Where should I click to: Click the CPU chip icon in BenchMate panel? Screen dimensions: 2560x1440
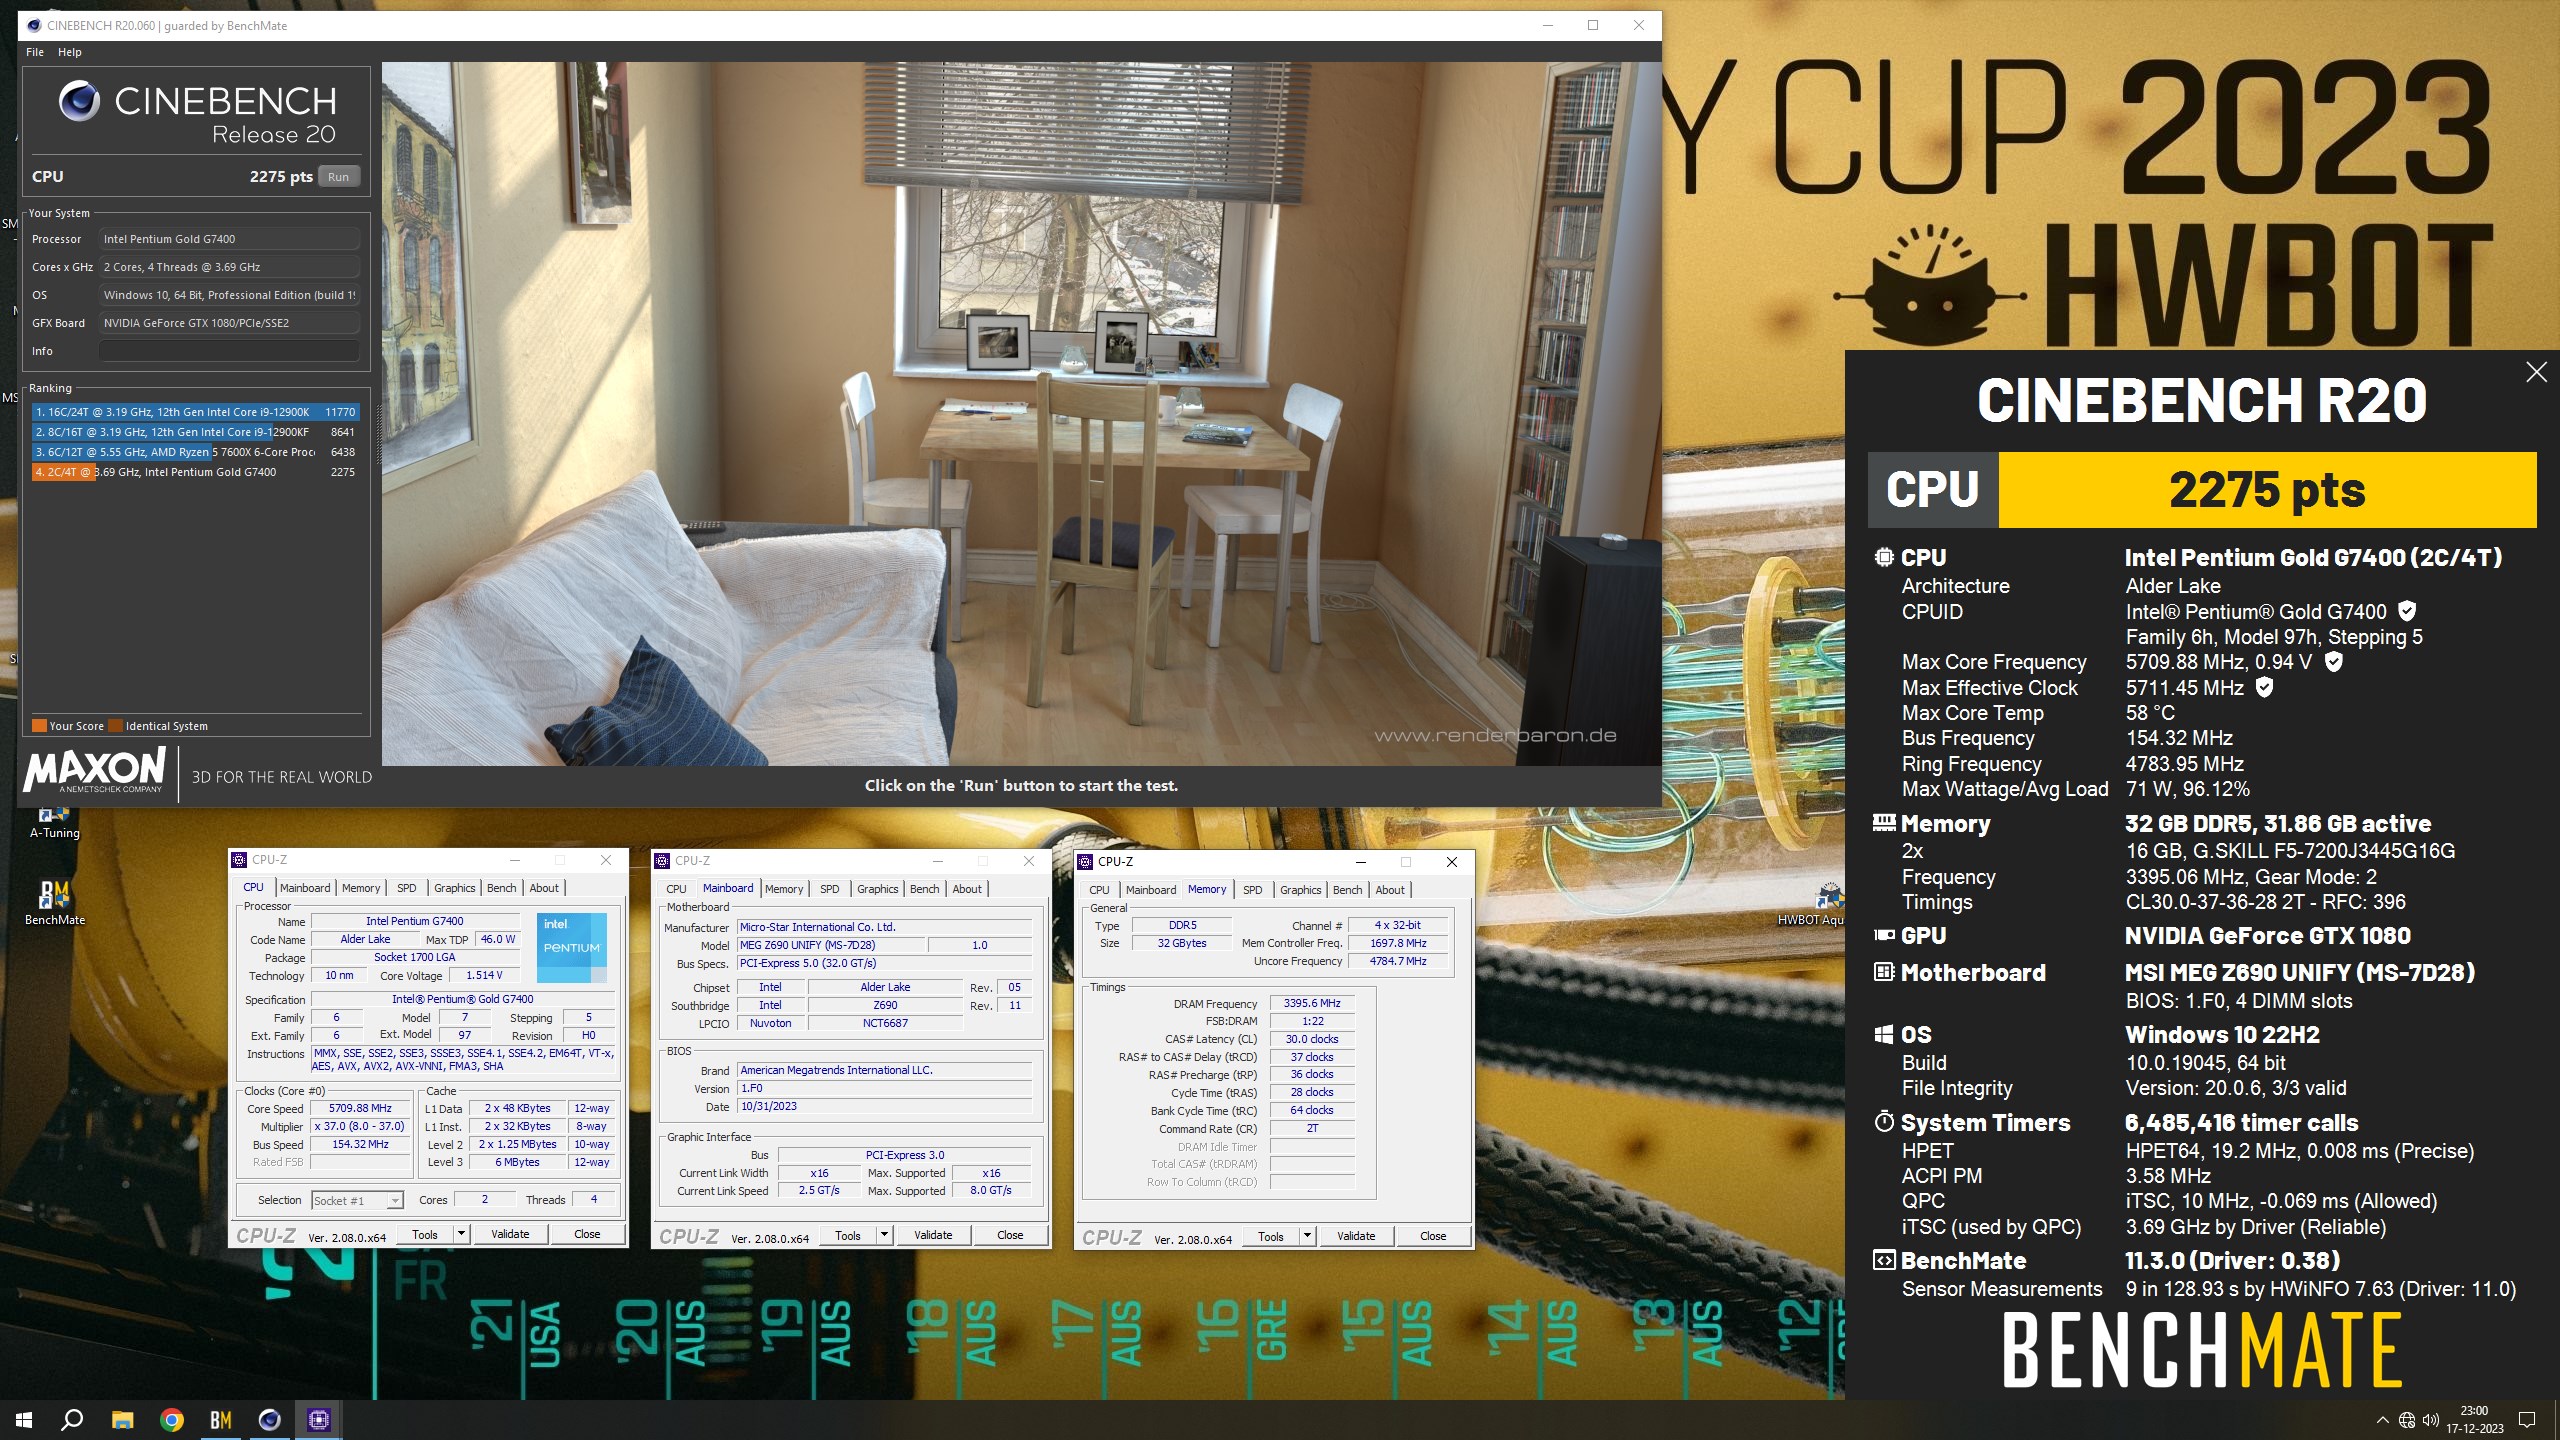[1884, 557]
